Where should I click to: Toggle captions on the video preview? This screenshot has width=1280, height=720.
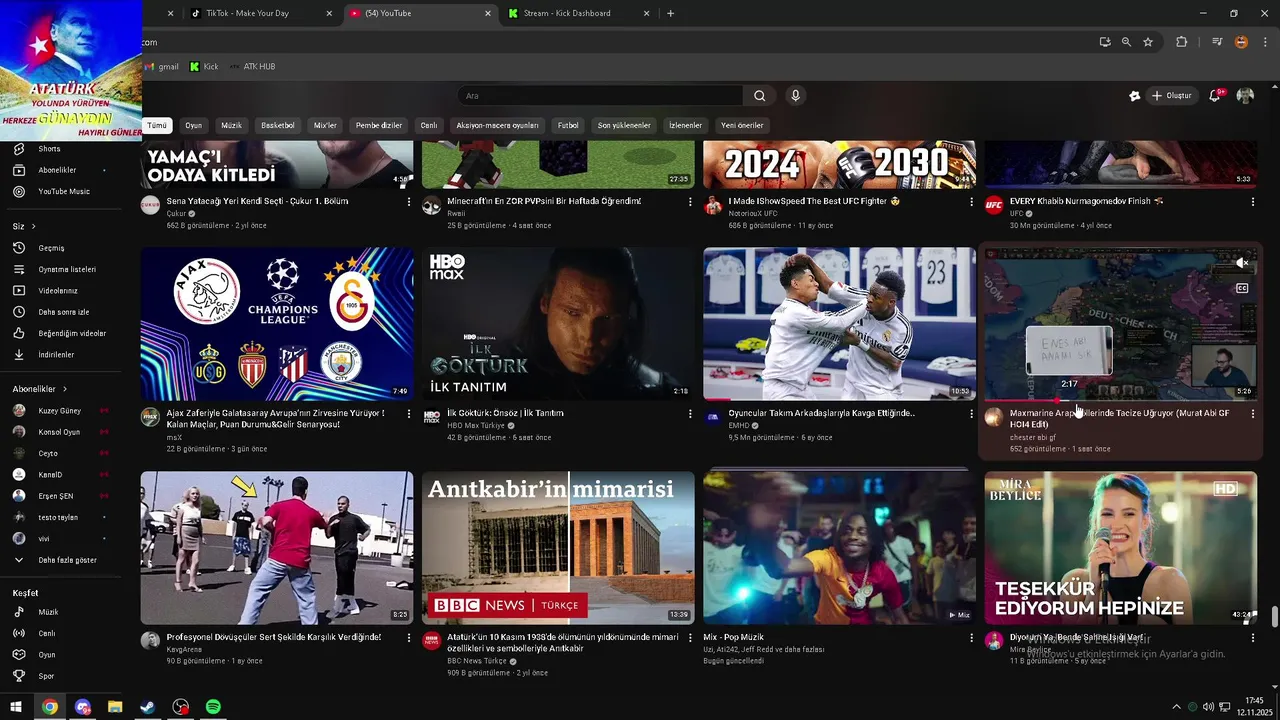1242,288
